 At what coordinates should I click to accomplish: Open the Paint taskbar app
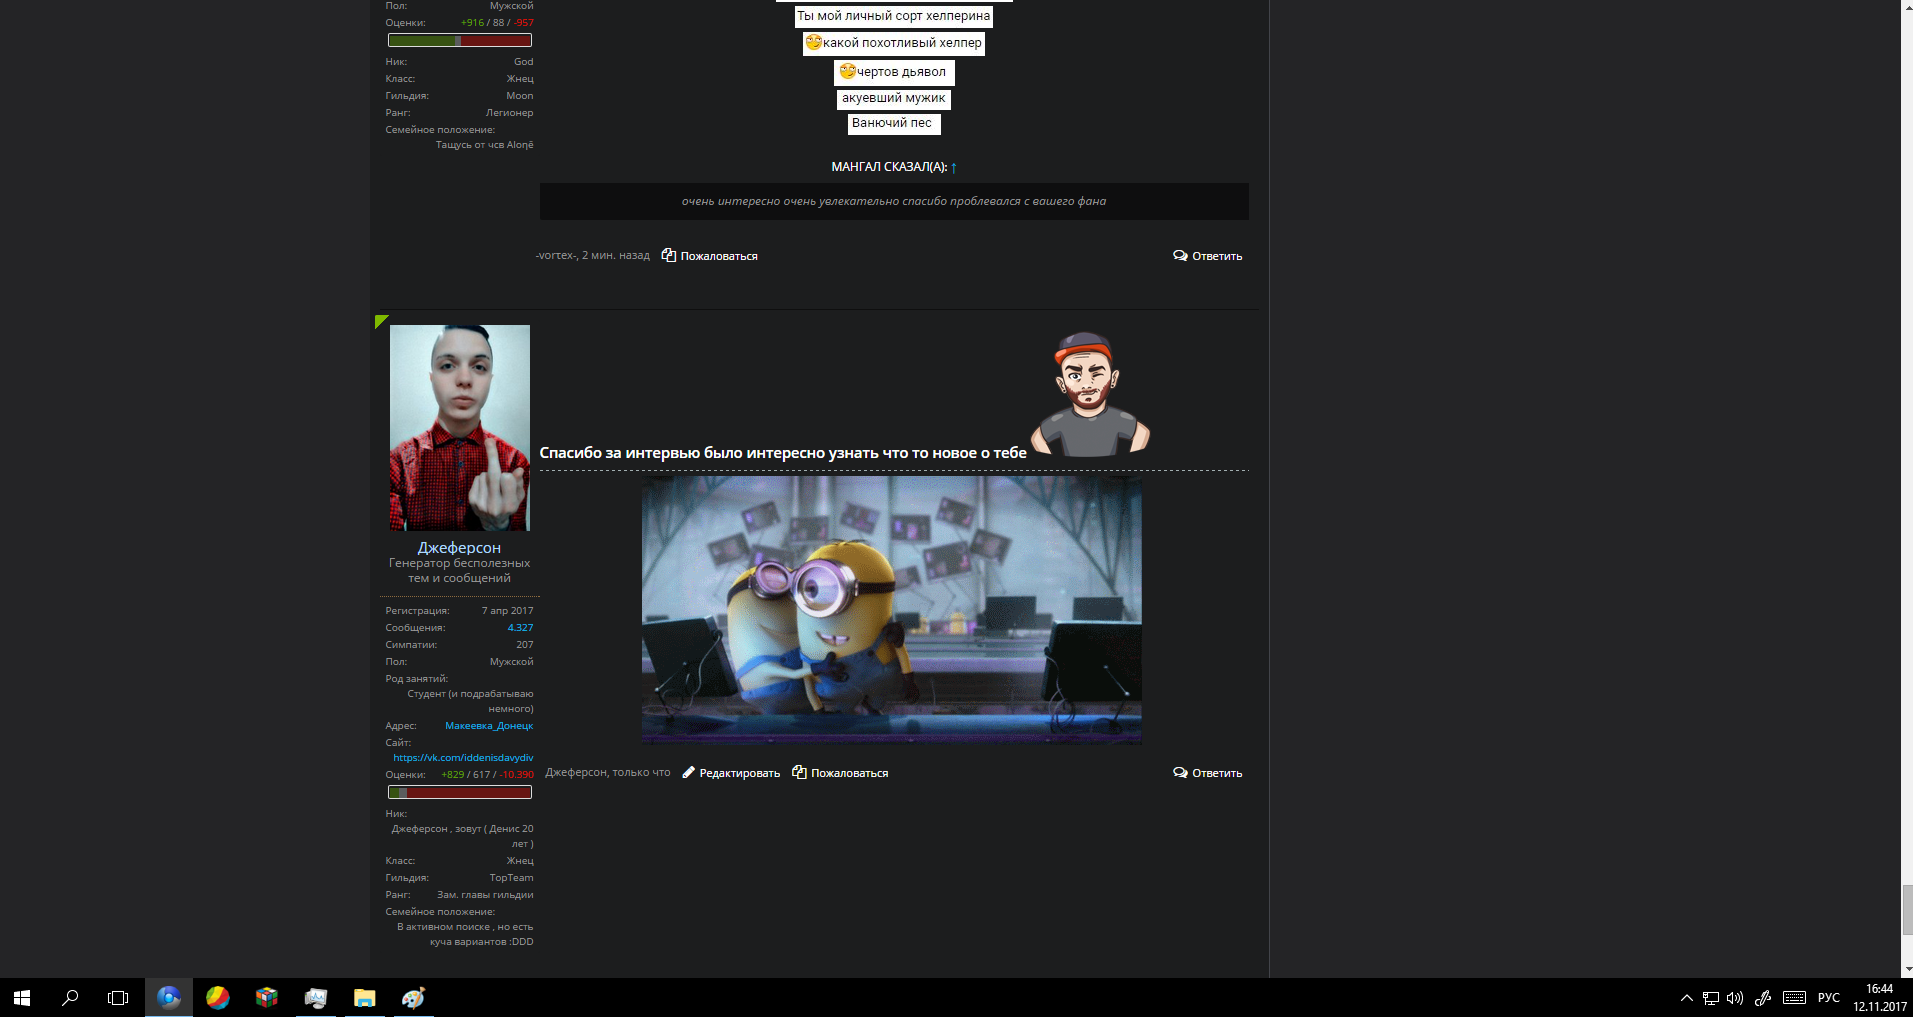tap(414, 998)
